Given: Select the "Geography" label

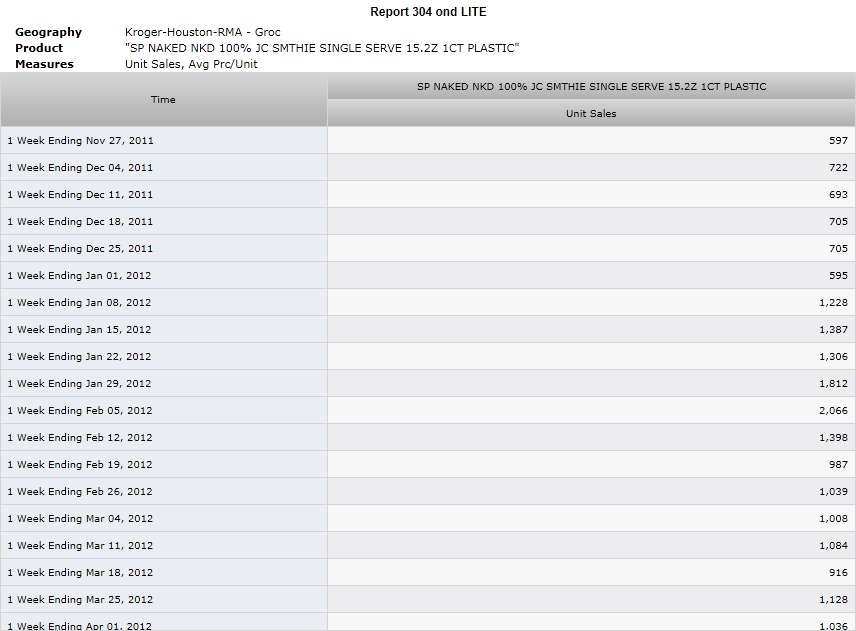Looking at the screenshot, I should (49, 32).
